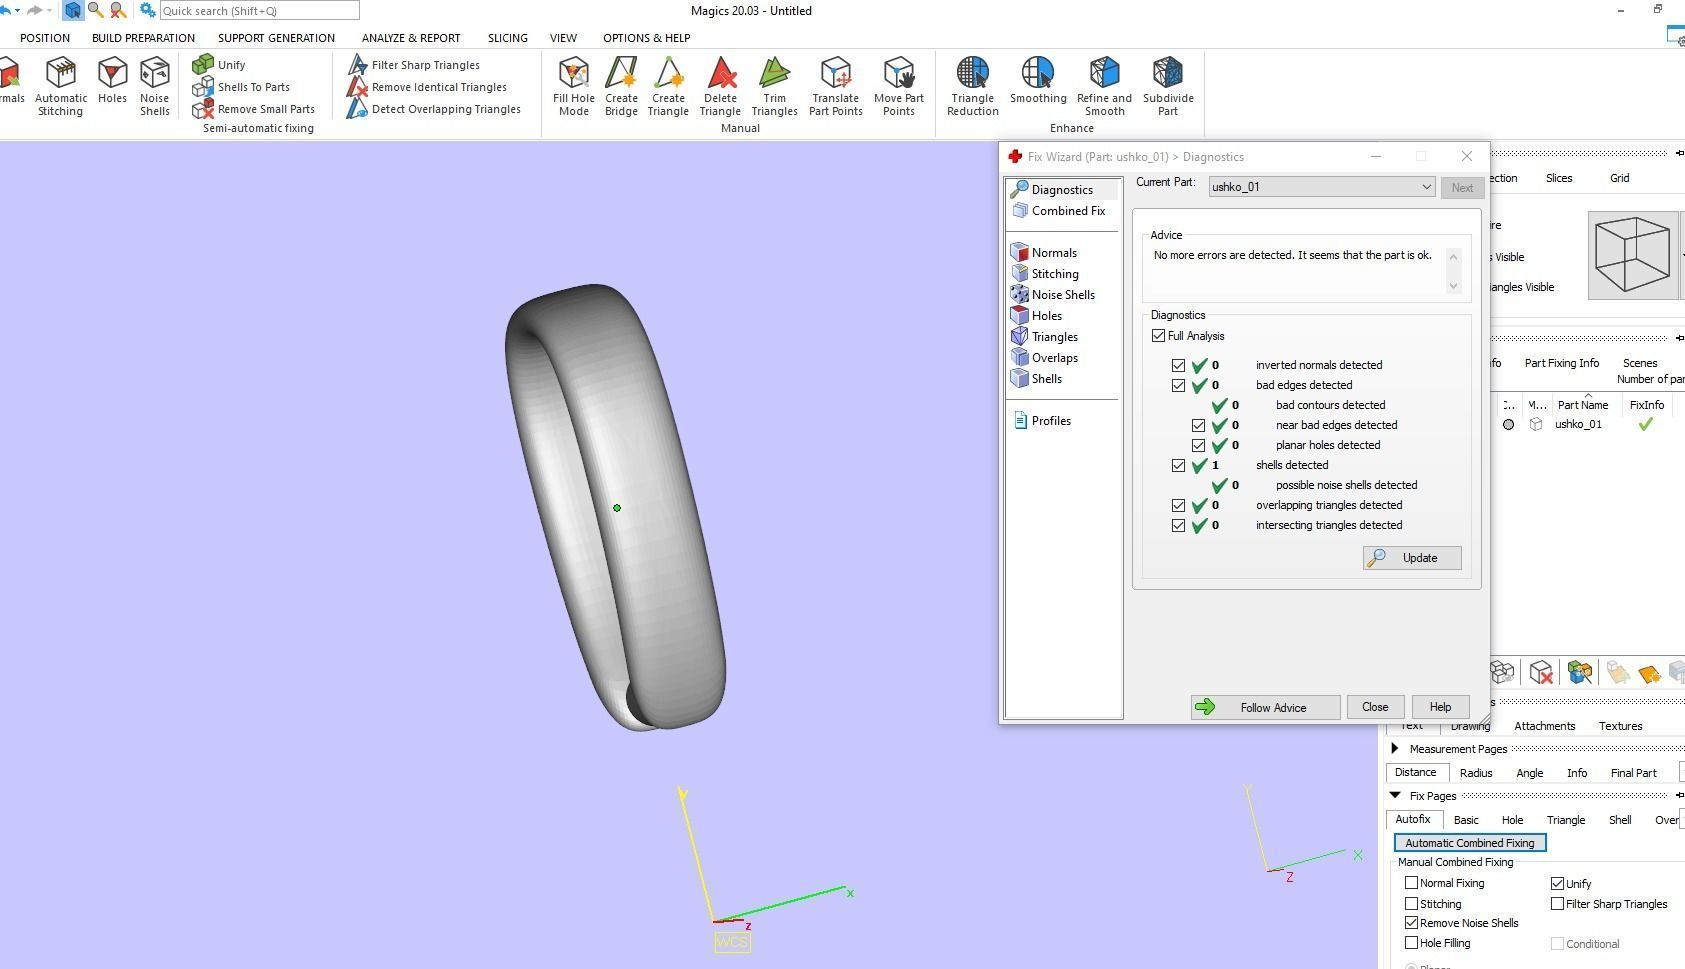Toggle bad edges detected checkbox
1685x969 pixels.
[x=1178, y=385]
